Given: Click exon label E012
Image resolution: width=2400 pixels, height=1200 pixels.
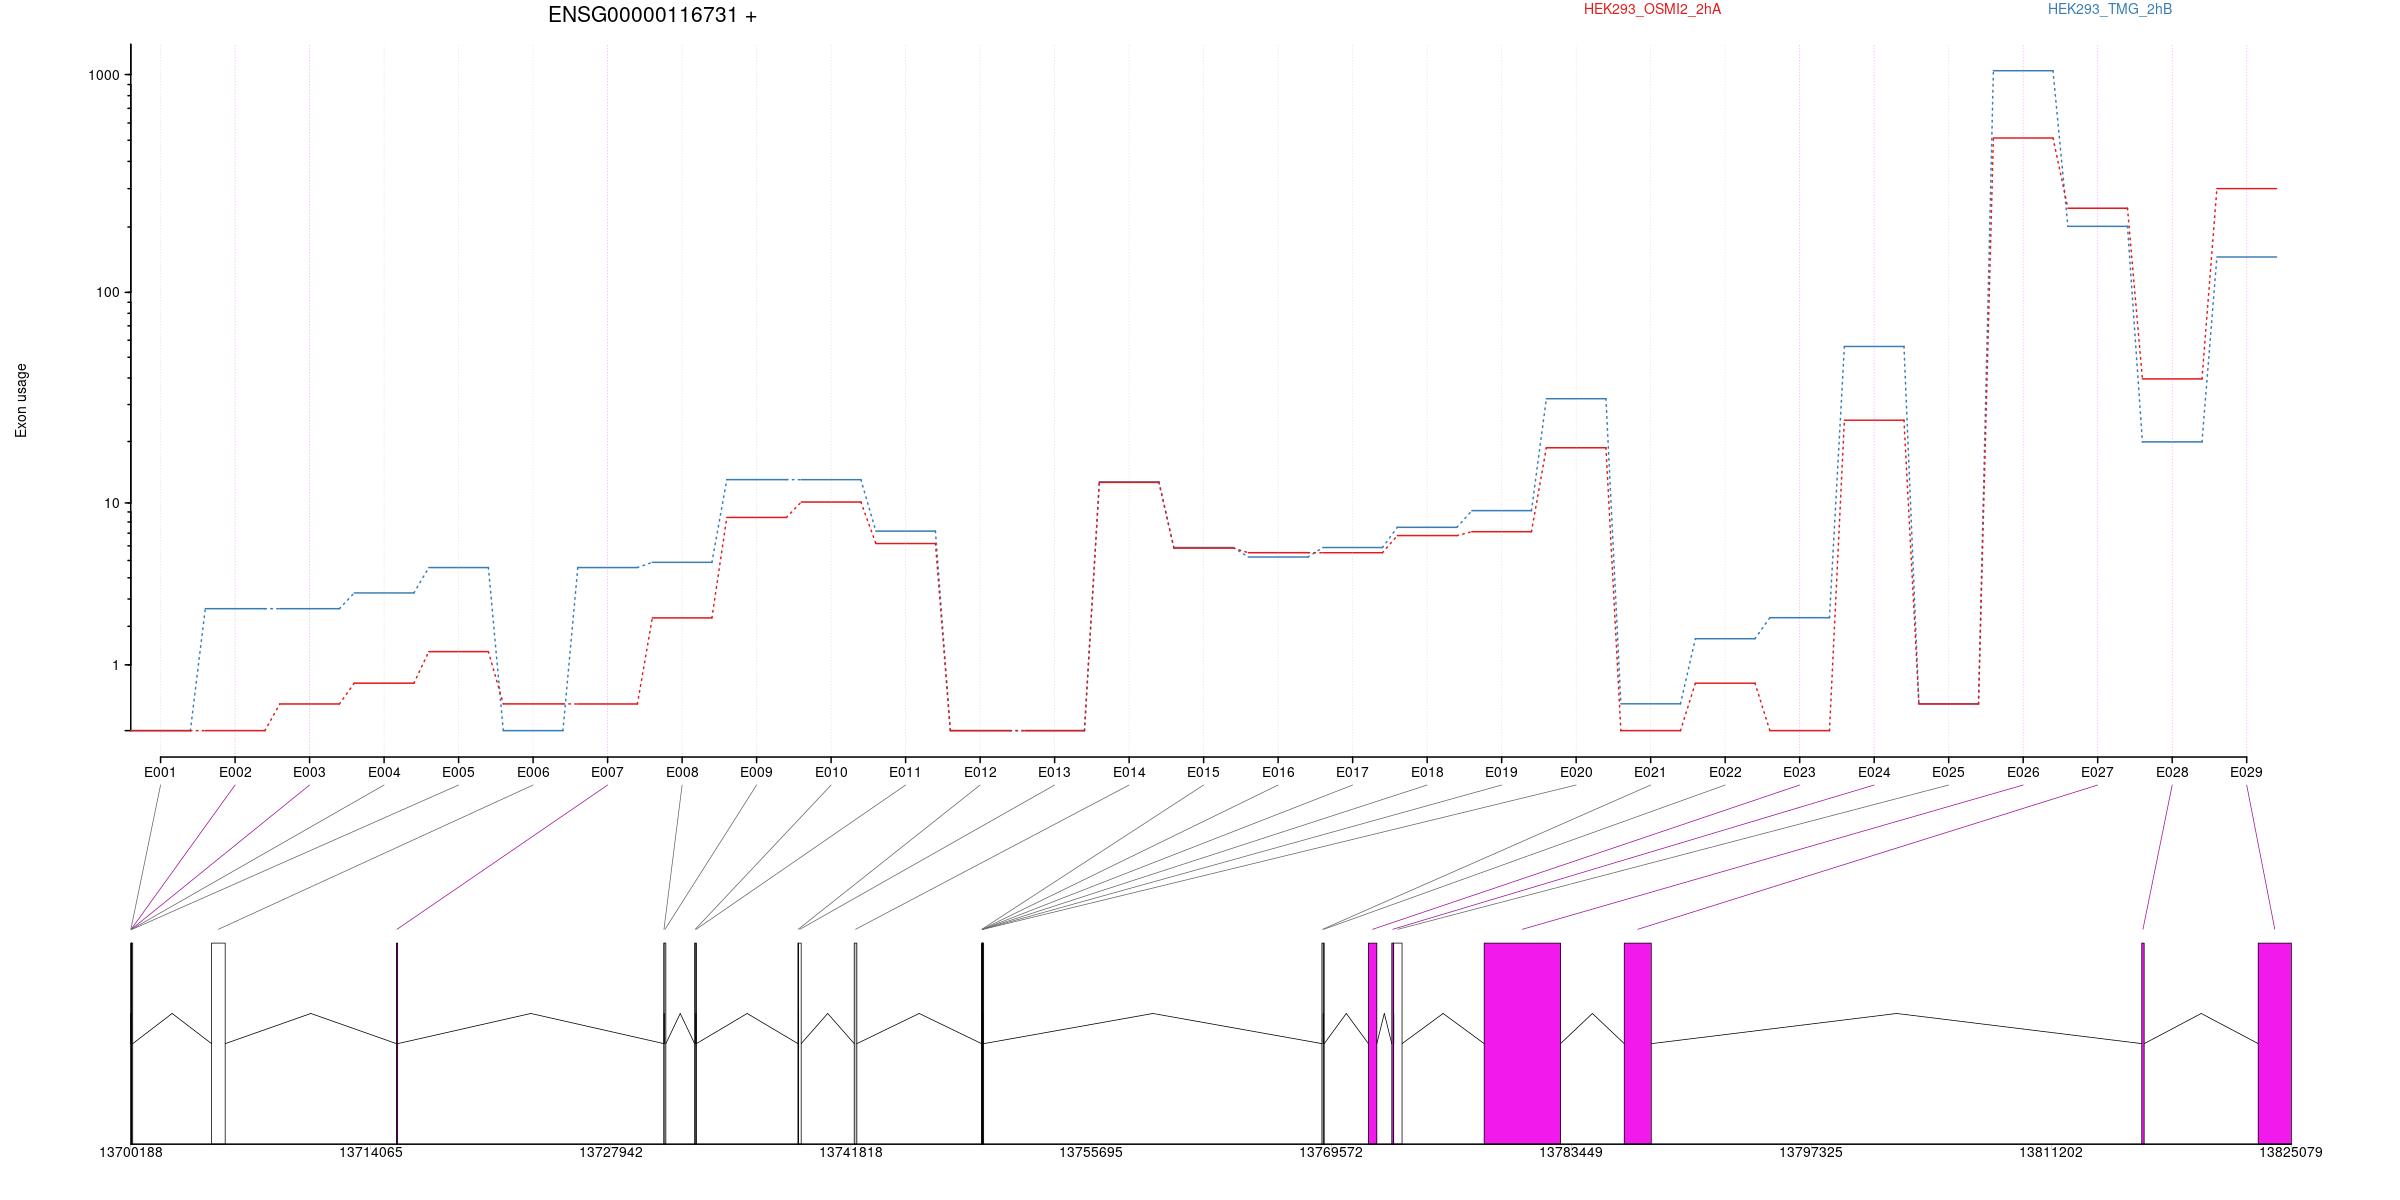Looking at the screenshot, I should tap(980, 772).
